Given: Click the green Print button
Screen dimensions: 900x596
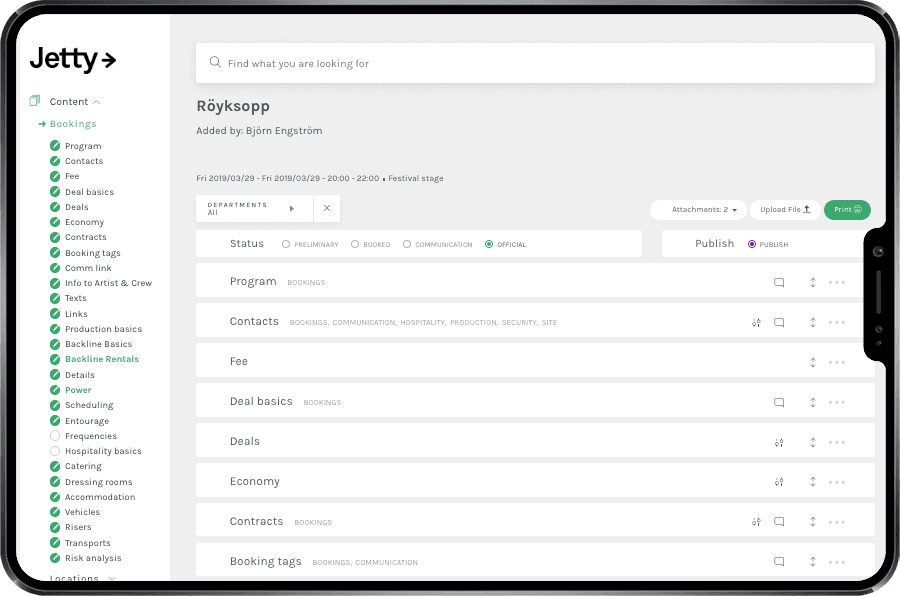Looking at the screenshot, I should click(x=848, y=210).
